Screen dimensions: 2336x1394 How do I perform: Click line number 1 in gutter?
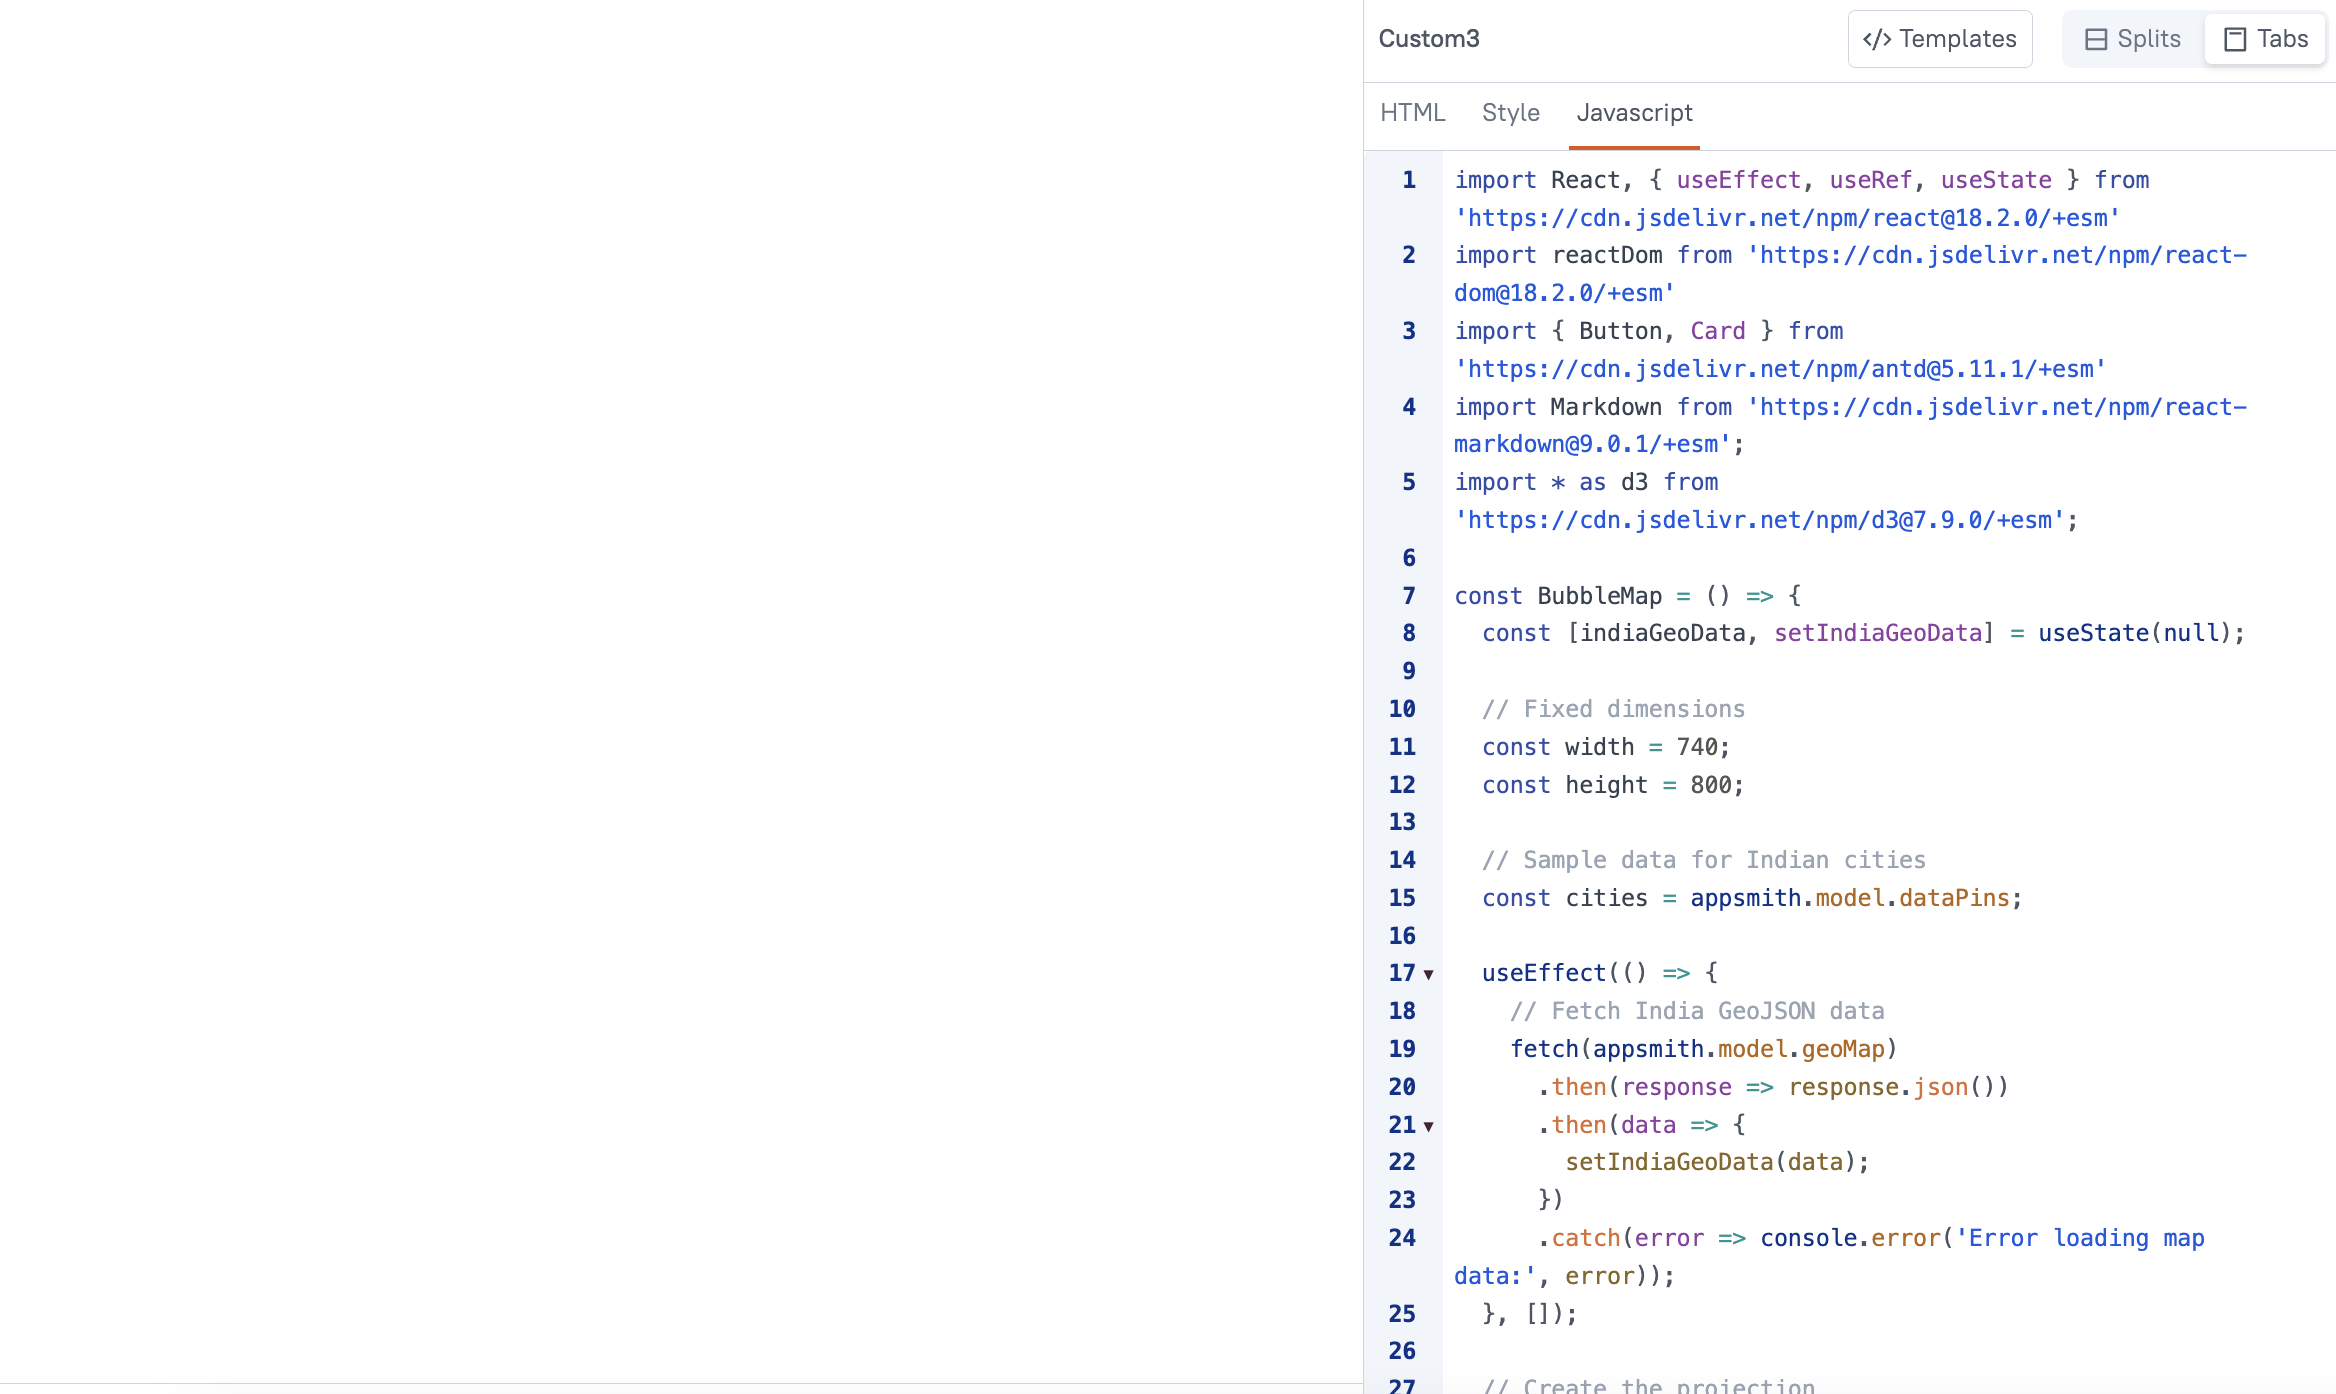[x=1408, y=180]
